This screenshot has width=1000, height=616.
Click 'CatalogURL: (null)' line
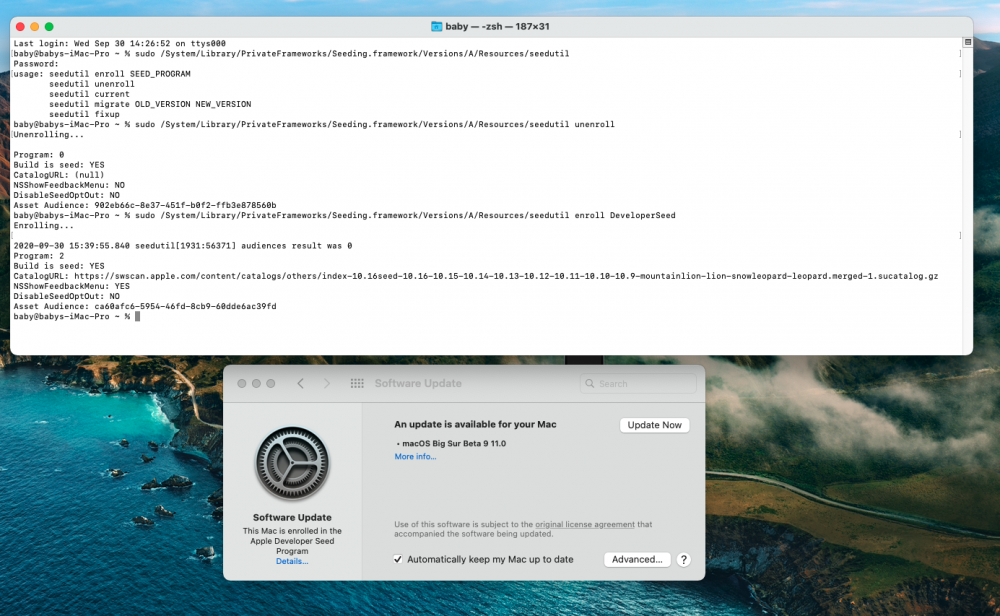pos(59,175)
